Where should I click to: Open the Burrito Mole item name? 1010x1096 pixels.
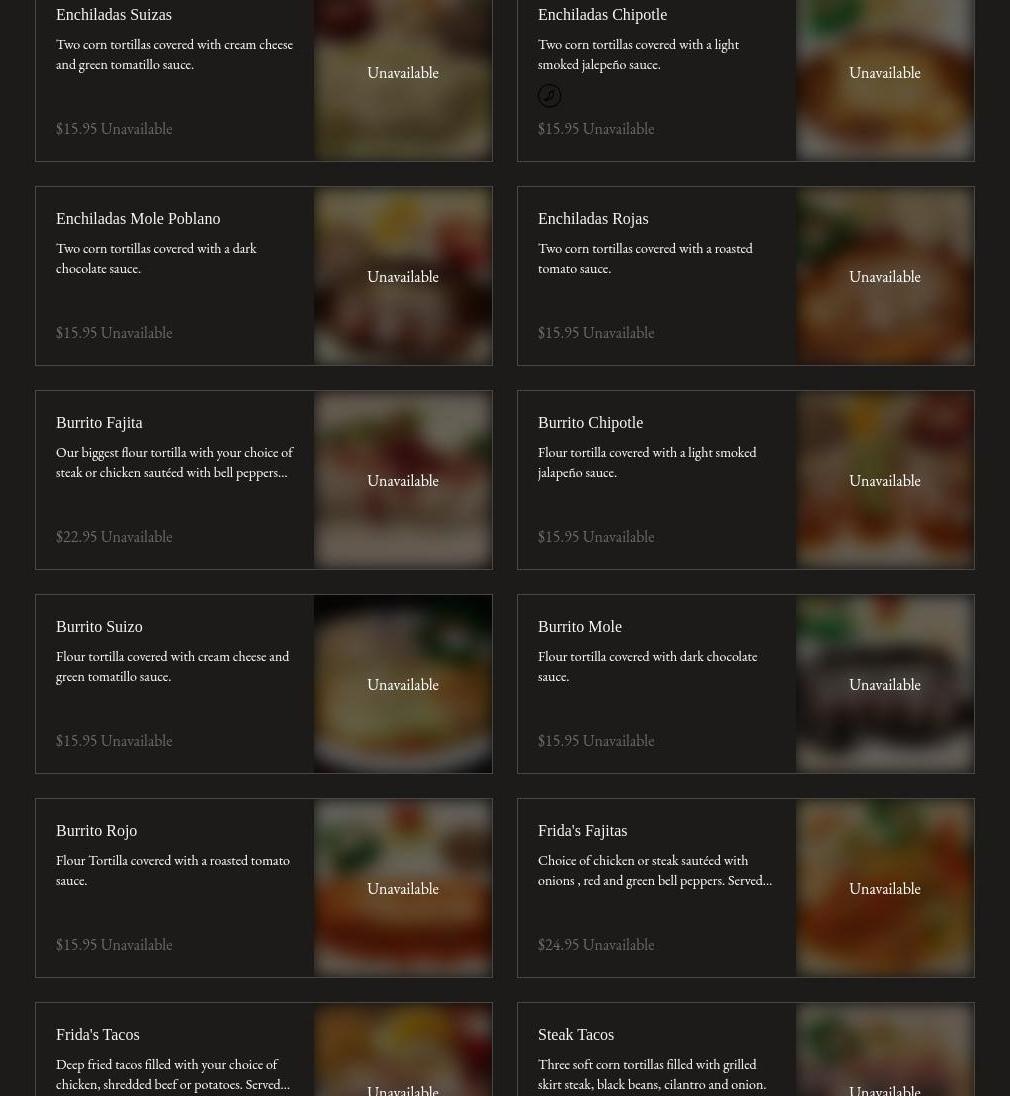[x=579, y=627]
